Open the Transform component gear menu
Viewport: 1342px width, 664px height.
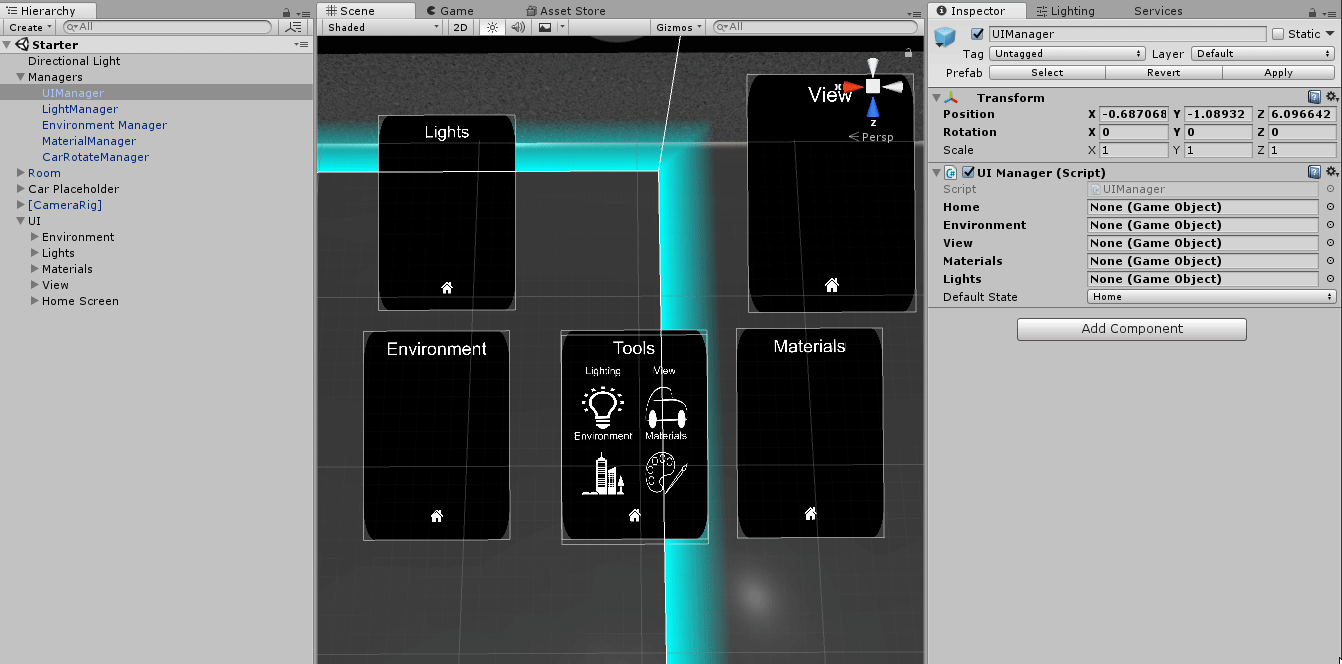(x=1331, y=97)
